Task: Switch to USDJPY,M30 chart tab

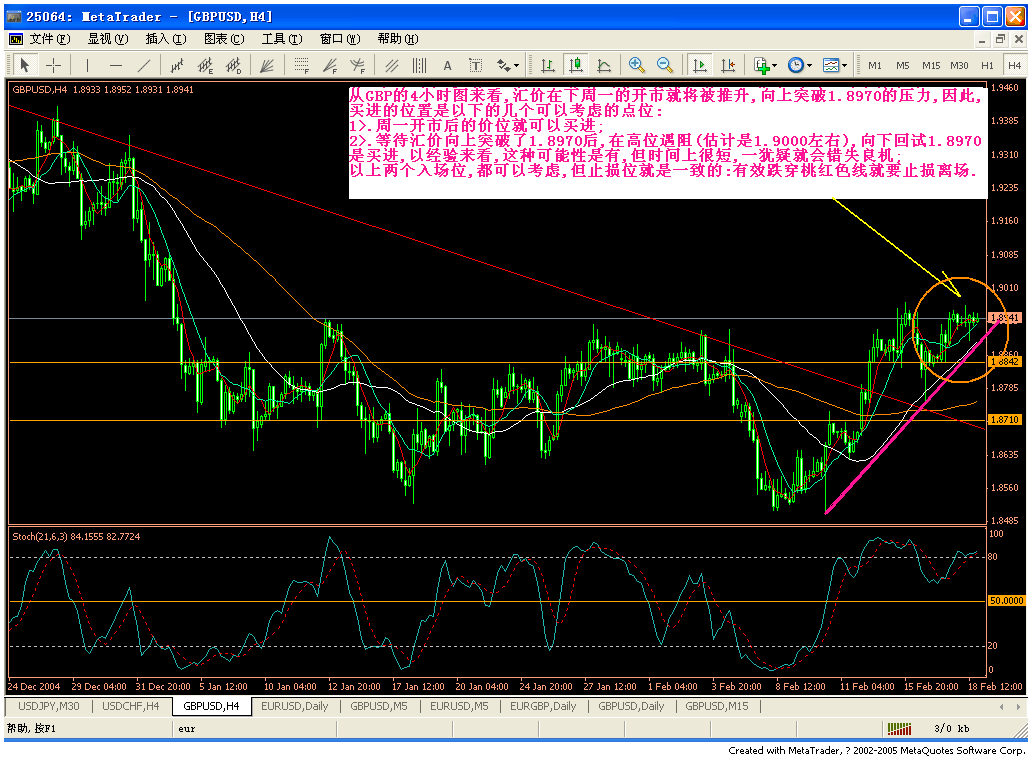Action: 49,706
